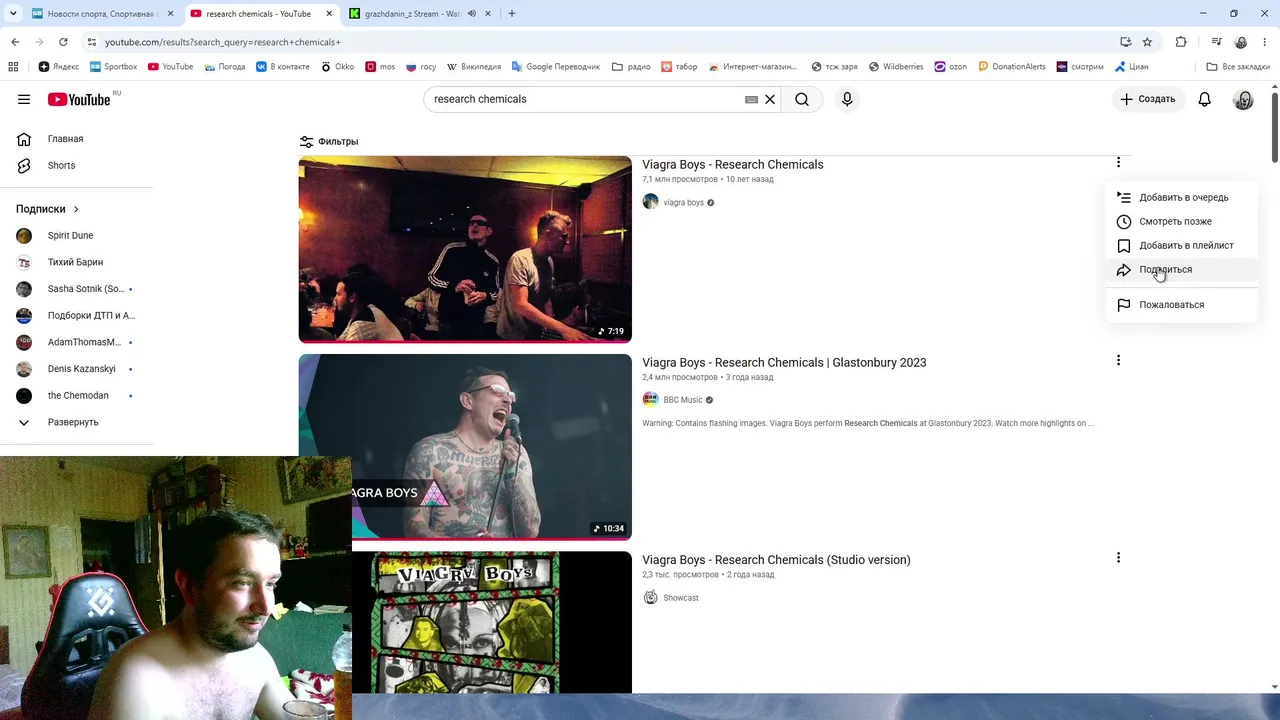Open the YouTube account avatar menu
This screenshot has height=720, width=1280.
tap(1243, 99)
